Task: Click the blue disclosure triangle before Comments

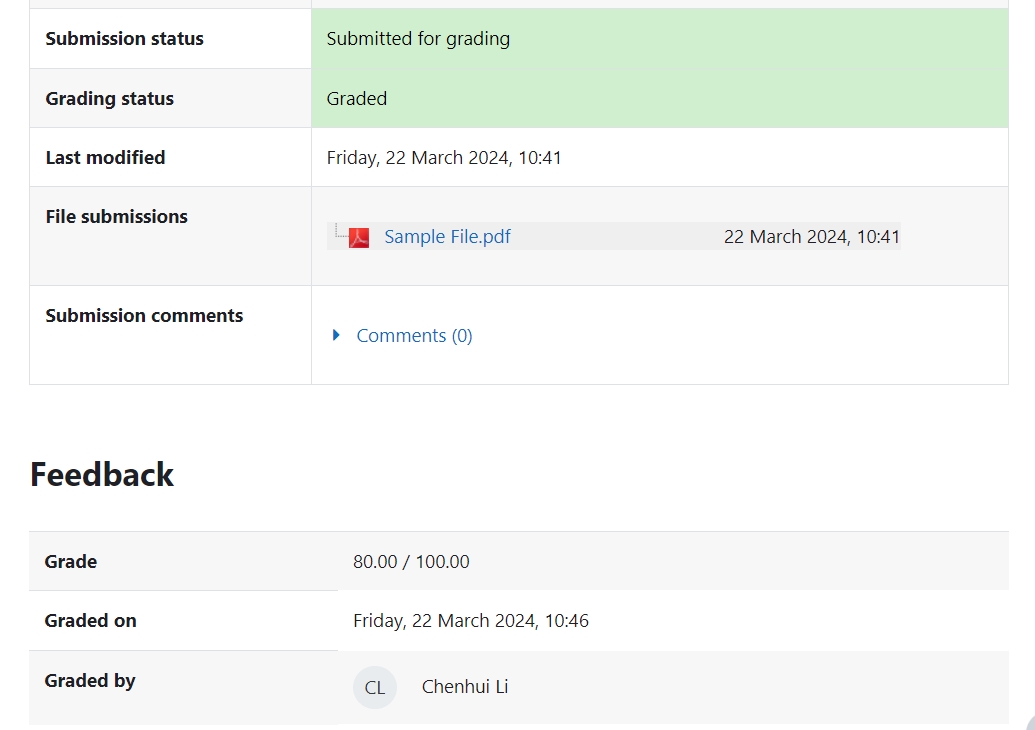Action: tap(337, 335)
